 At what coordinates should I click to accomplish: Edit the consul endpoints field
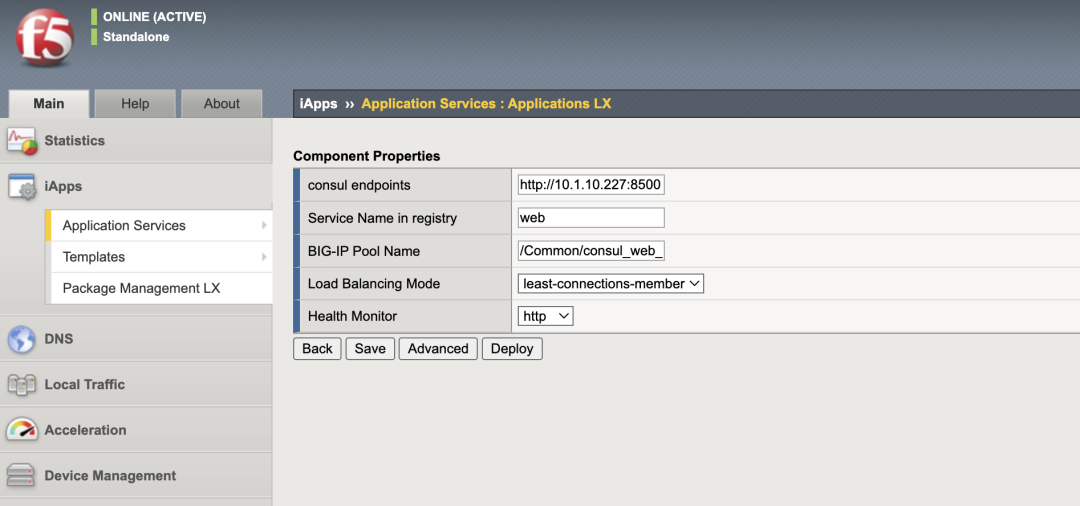[591, 185]
